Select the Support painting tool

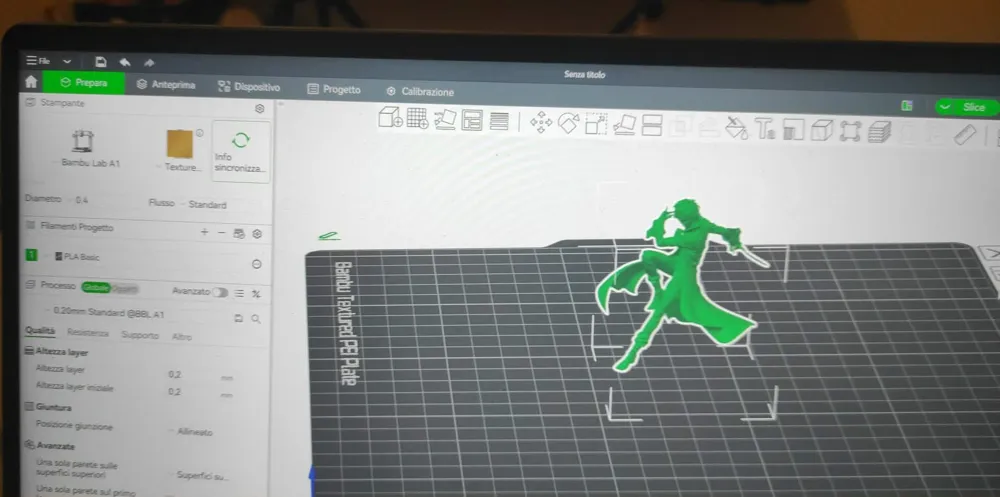tap(793, 129)
